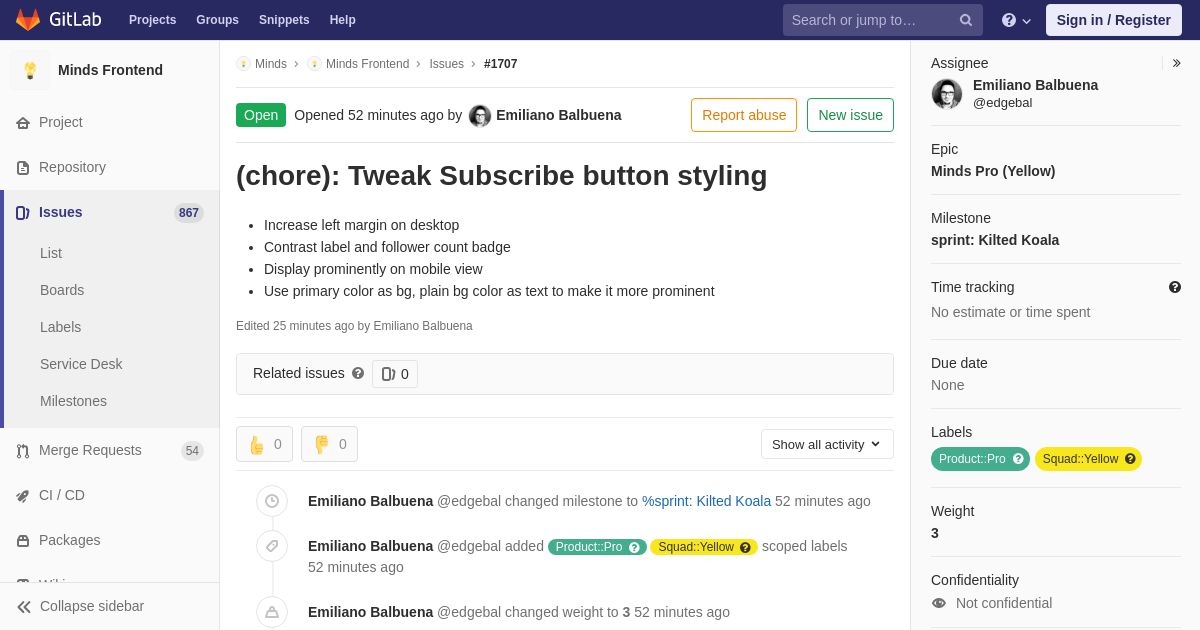This screenshot has height=630, width=1200.
Task: Click the Issues icon in sidebar
Action: click(23, 212)
